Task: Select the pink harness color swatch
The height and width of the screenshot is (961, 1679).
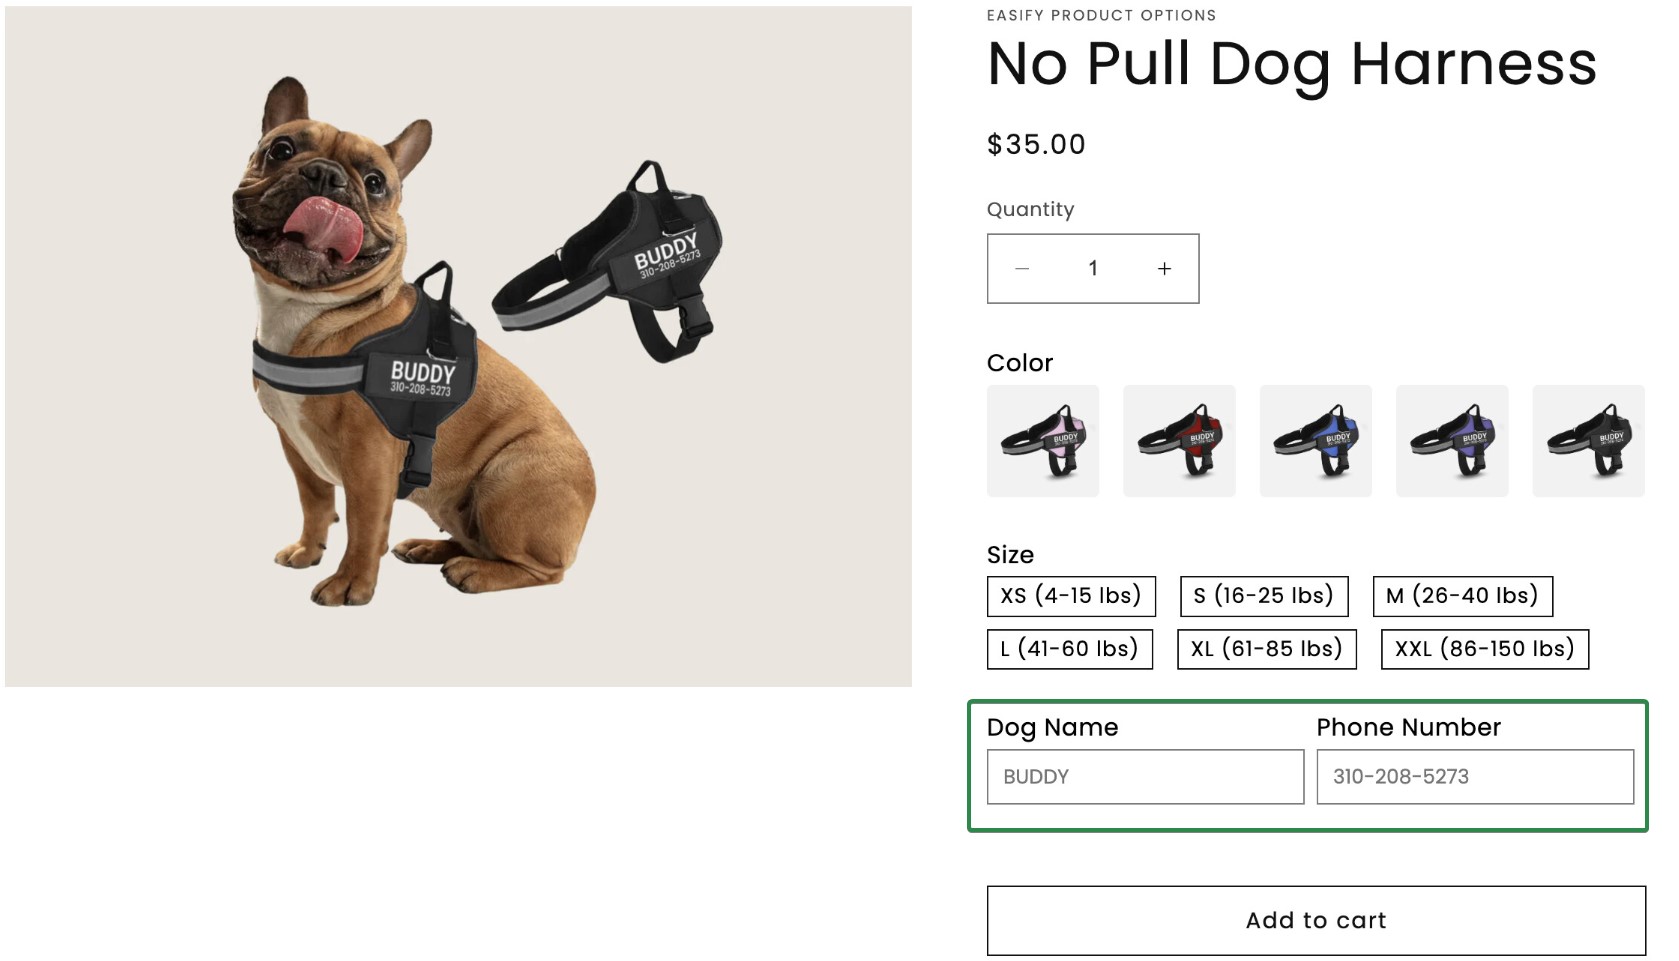Action: [x=1043, y=440]
